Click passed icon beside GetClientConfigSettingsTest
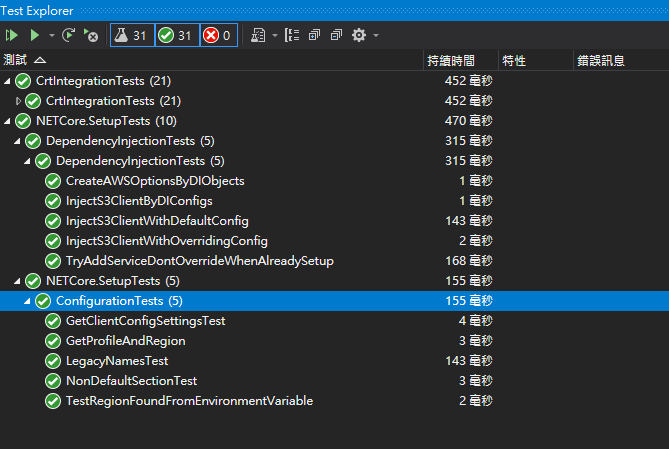Image resolution: width=669 pixels, height=449 pixels. (x=53, y=321)
